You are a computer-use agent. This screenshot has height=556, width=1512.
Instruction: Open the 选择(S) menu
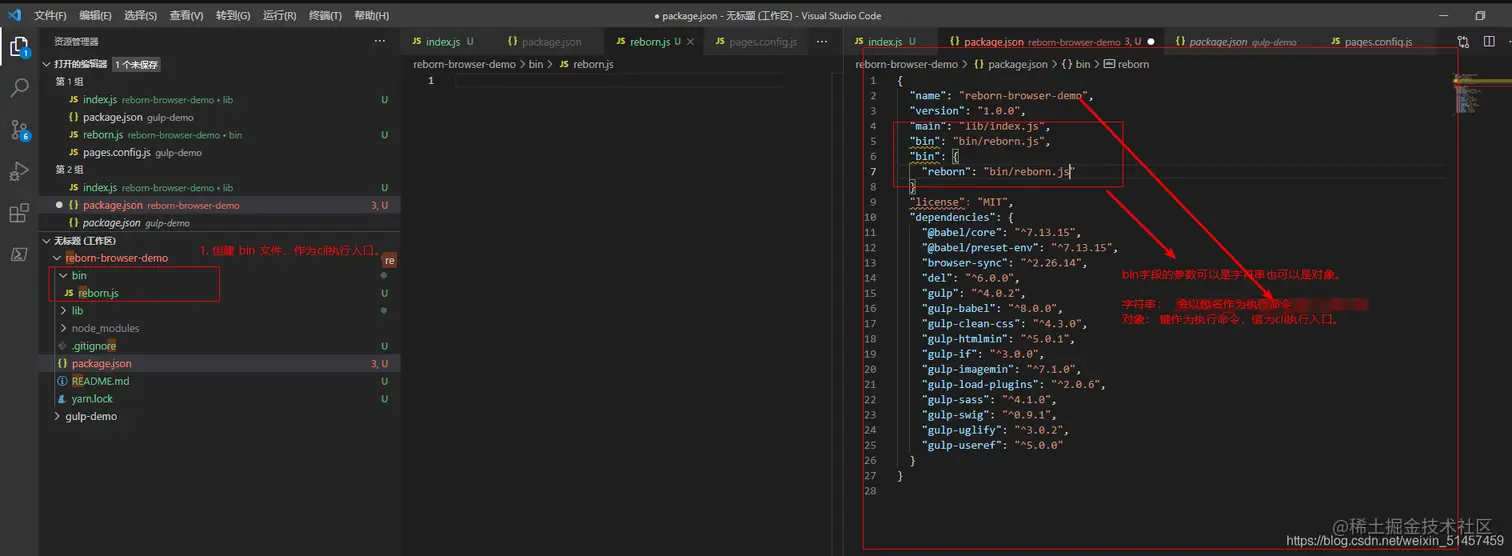141,15
